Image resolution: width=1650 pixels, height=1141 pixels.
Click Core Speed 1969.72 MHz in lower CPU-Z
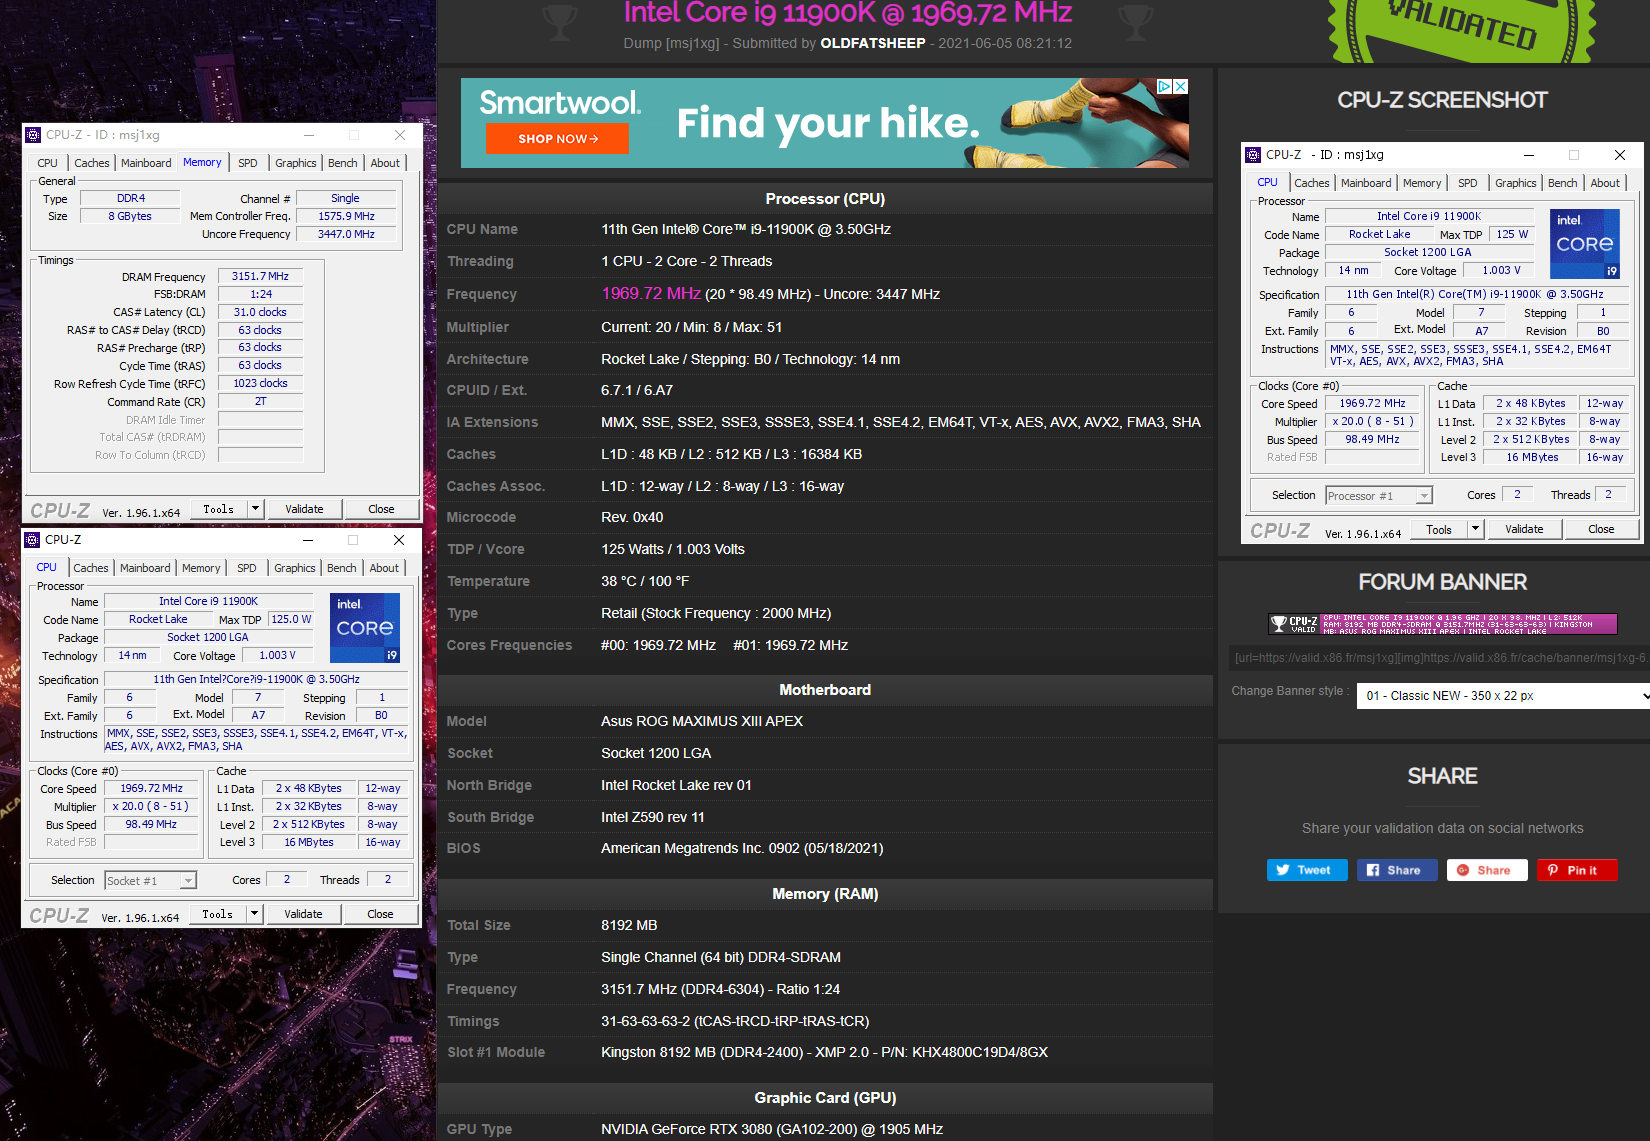coord(151,788)
